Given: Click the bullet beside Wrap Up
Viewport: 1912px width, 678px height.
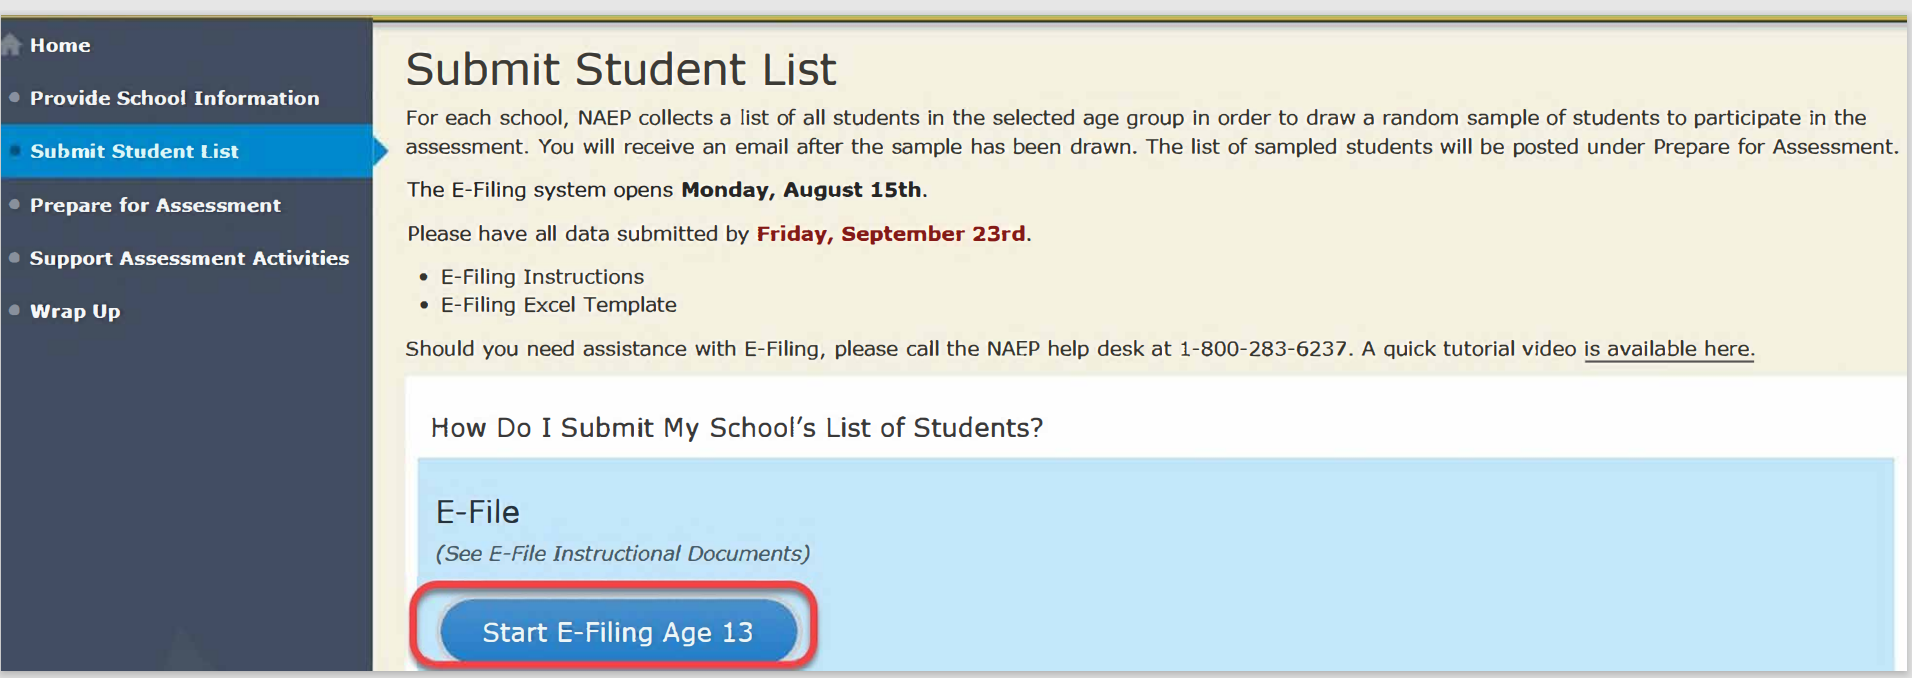Looking at the screenshot, I should click(14, 311).
